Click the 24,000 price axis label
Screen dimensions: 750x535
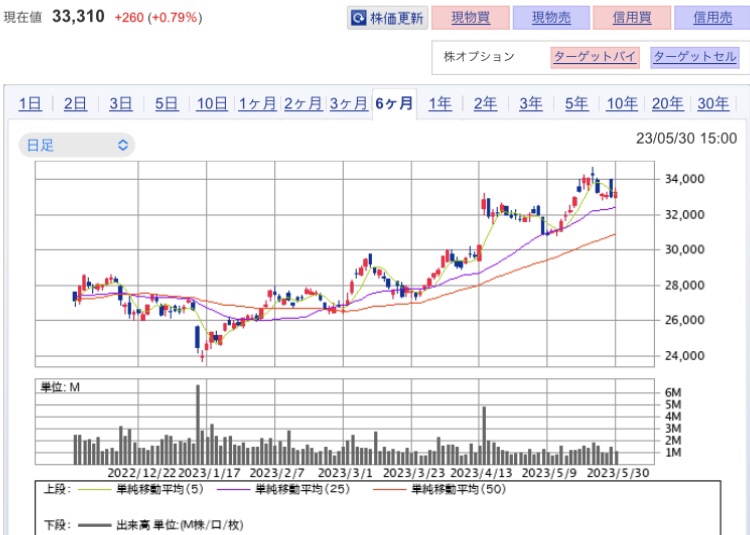click(684, 355)
